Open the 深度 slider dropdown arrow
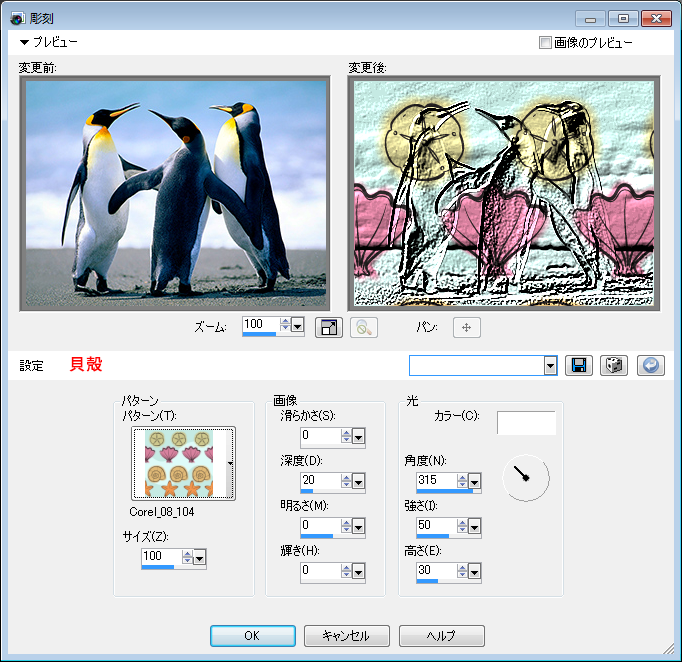Image resolution: width=682 pixels, height=662 pixels. (359, 480)
